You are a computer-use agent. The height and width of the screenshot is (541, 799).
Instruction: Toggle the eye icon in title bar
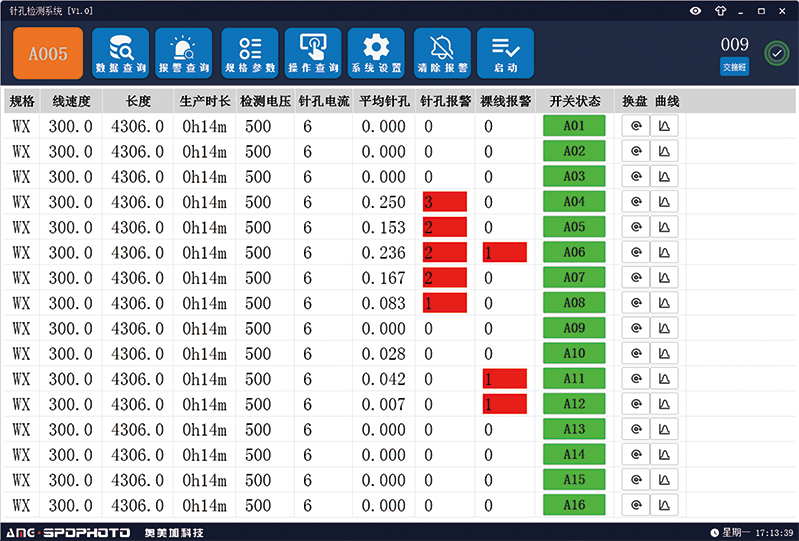696,9
